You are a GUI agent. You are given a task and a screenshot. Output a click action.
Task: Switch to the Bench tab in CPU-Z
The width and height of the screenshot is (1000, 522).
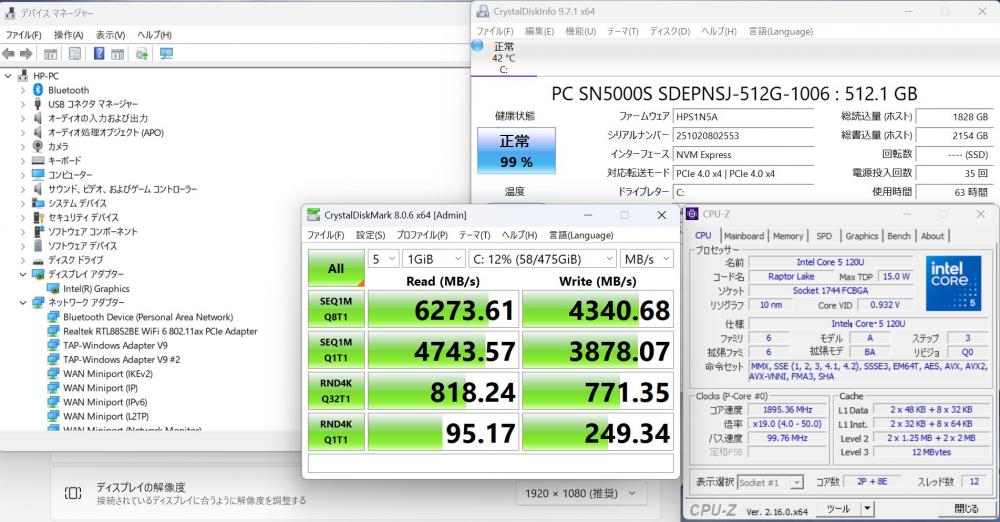pyautogui.click(x=899, y=235)
